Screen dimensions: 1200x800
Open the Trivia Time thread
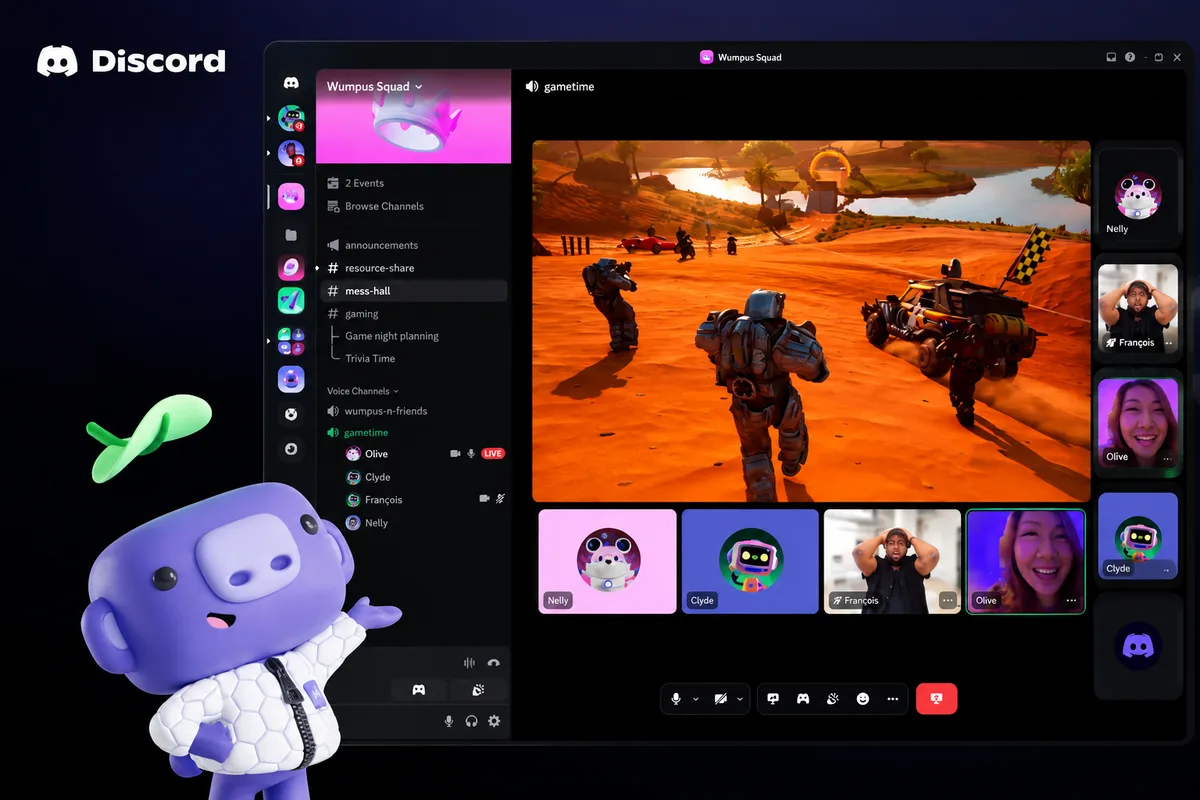point(370,358)
